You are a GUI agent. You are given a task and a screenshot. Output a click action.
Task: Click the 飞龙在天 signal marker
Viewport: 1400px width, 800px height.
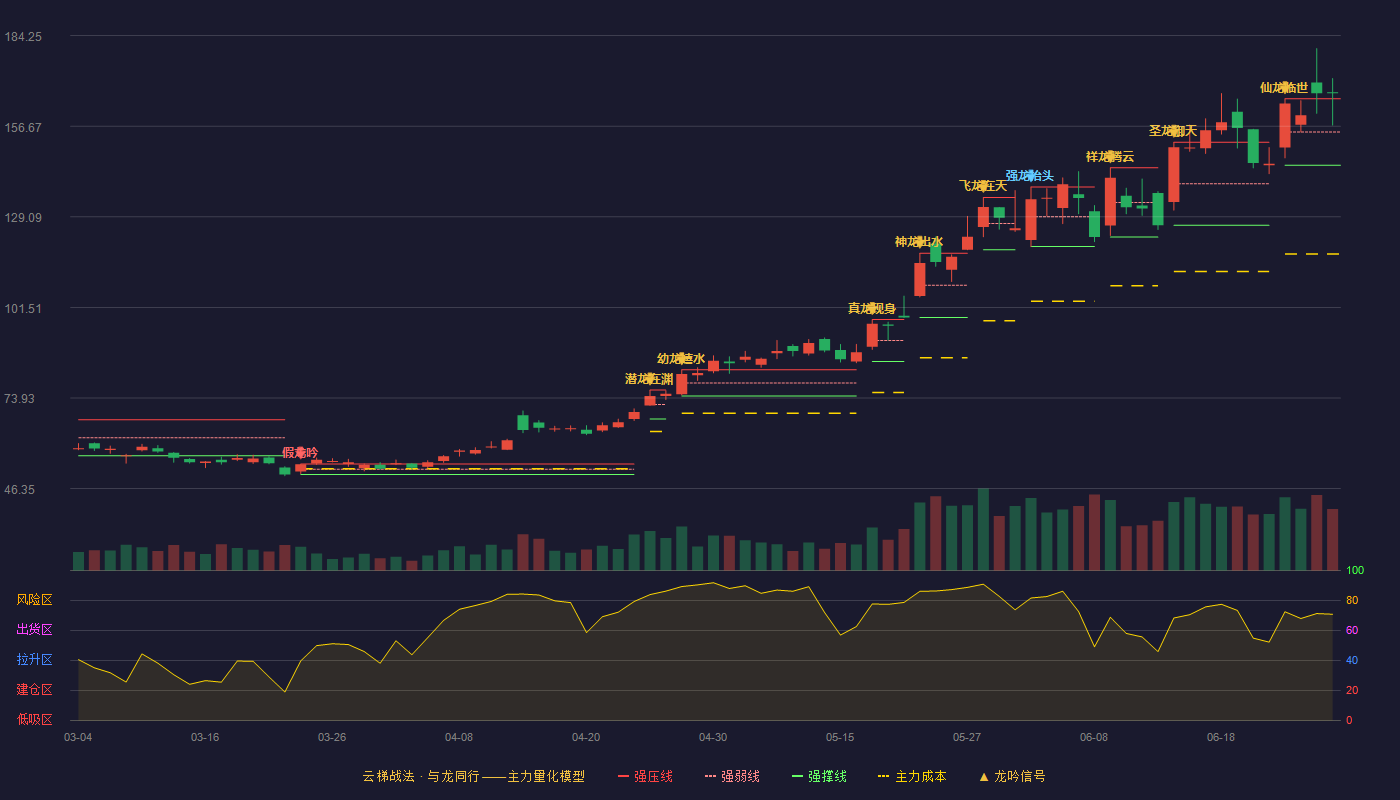(983, 186)
